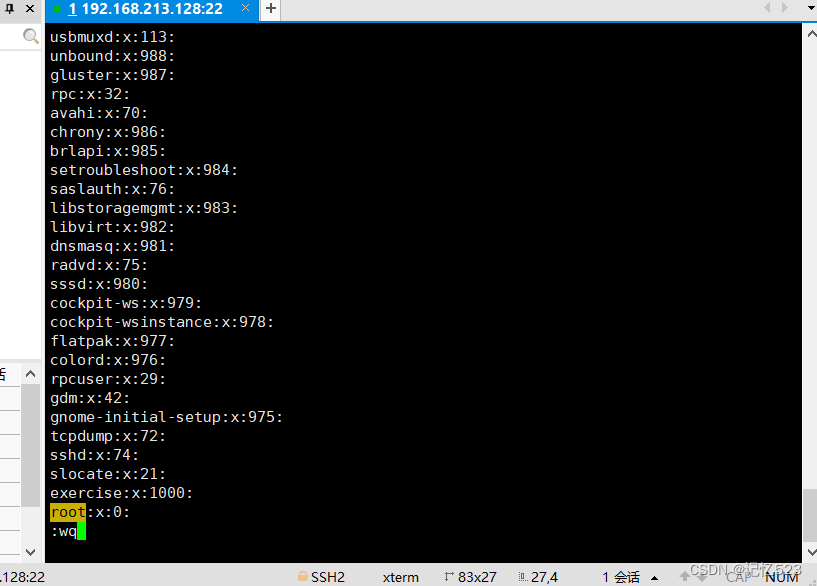
Task: Toggle the CAP lock indicator
Action: (740, 576)
